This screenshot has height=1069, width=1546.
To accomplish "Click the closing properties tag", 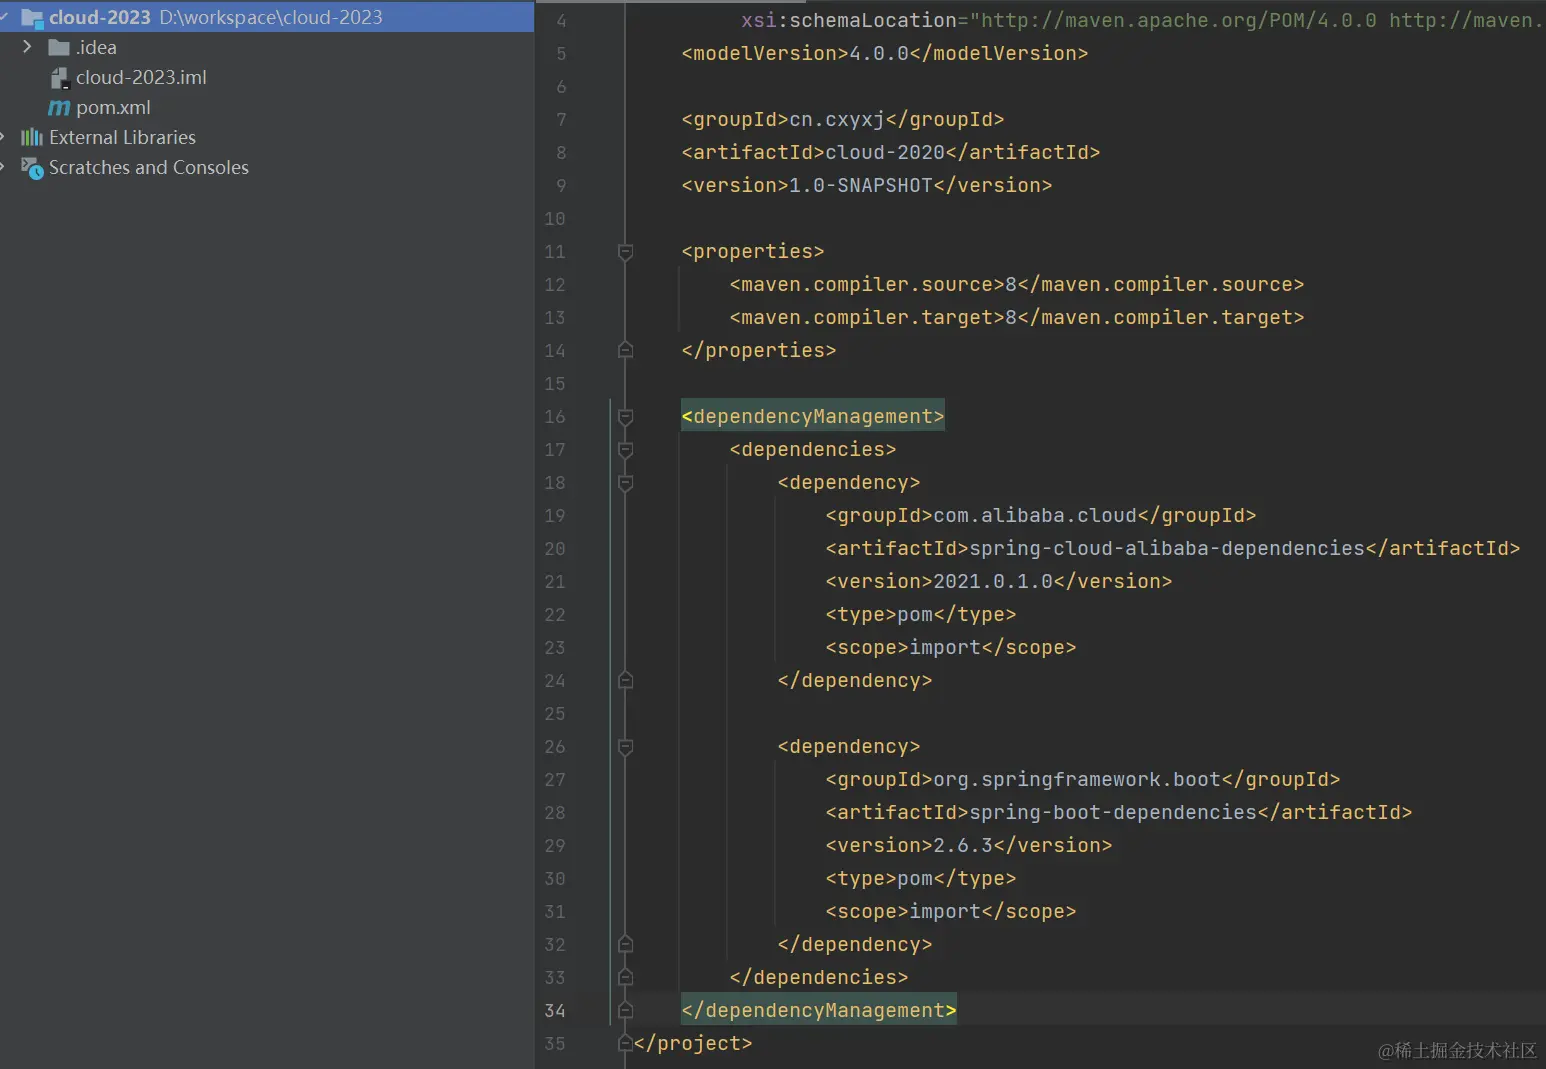I will pyautogui.click(x=758, y=350).
